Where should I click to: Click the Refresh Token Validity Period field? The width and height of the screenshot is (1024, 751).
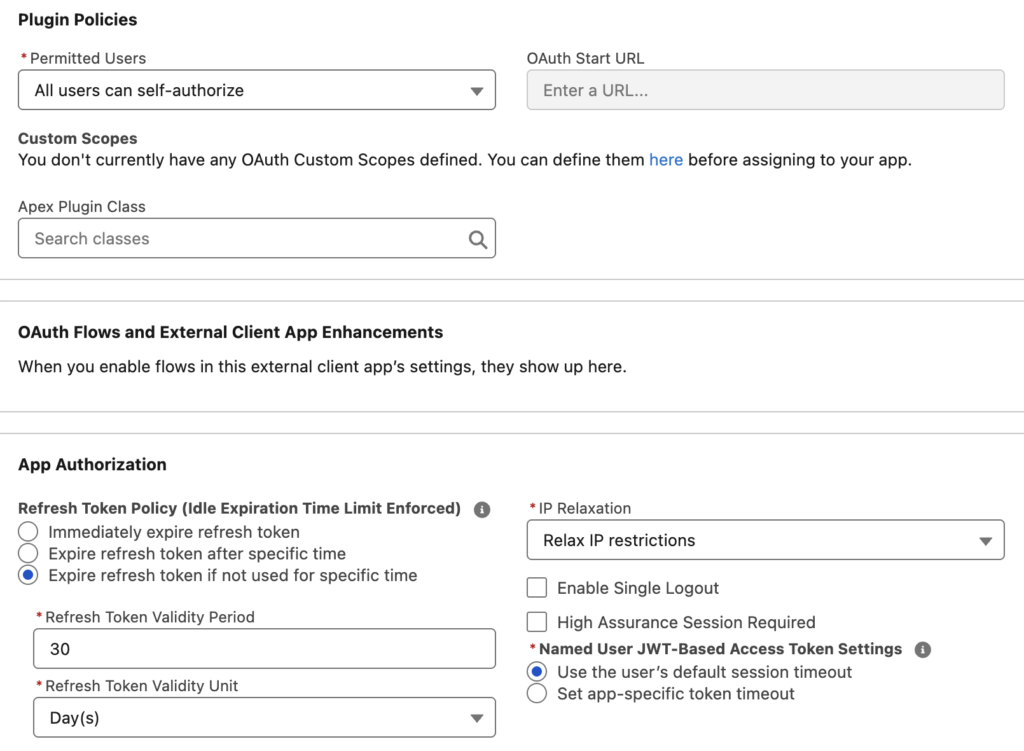[264, 648]
